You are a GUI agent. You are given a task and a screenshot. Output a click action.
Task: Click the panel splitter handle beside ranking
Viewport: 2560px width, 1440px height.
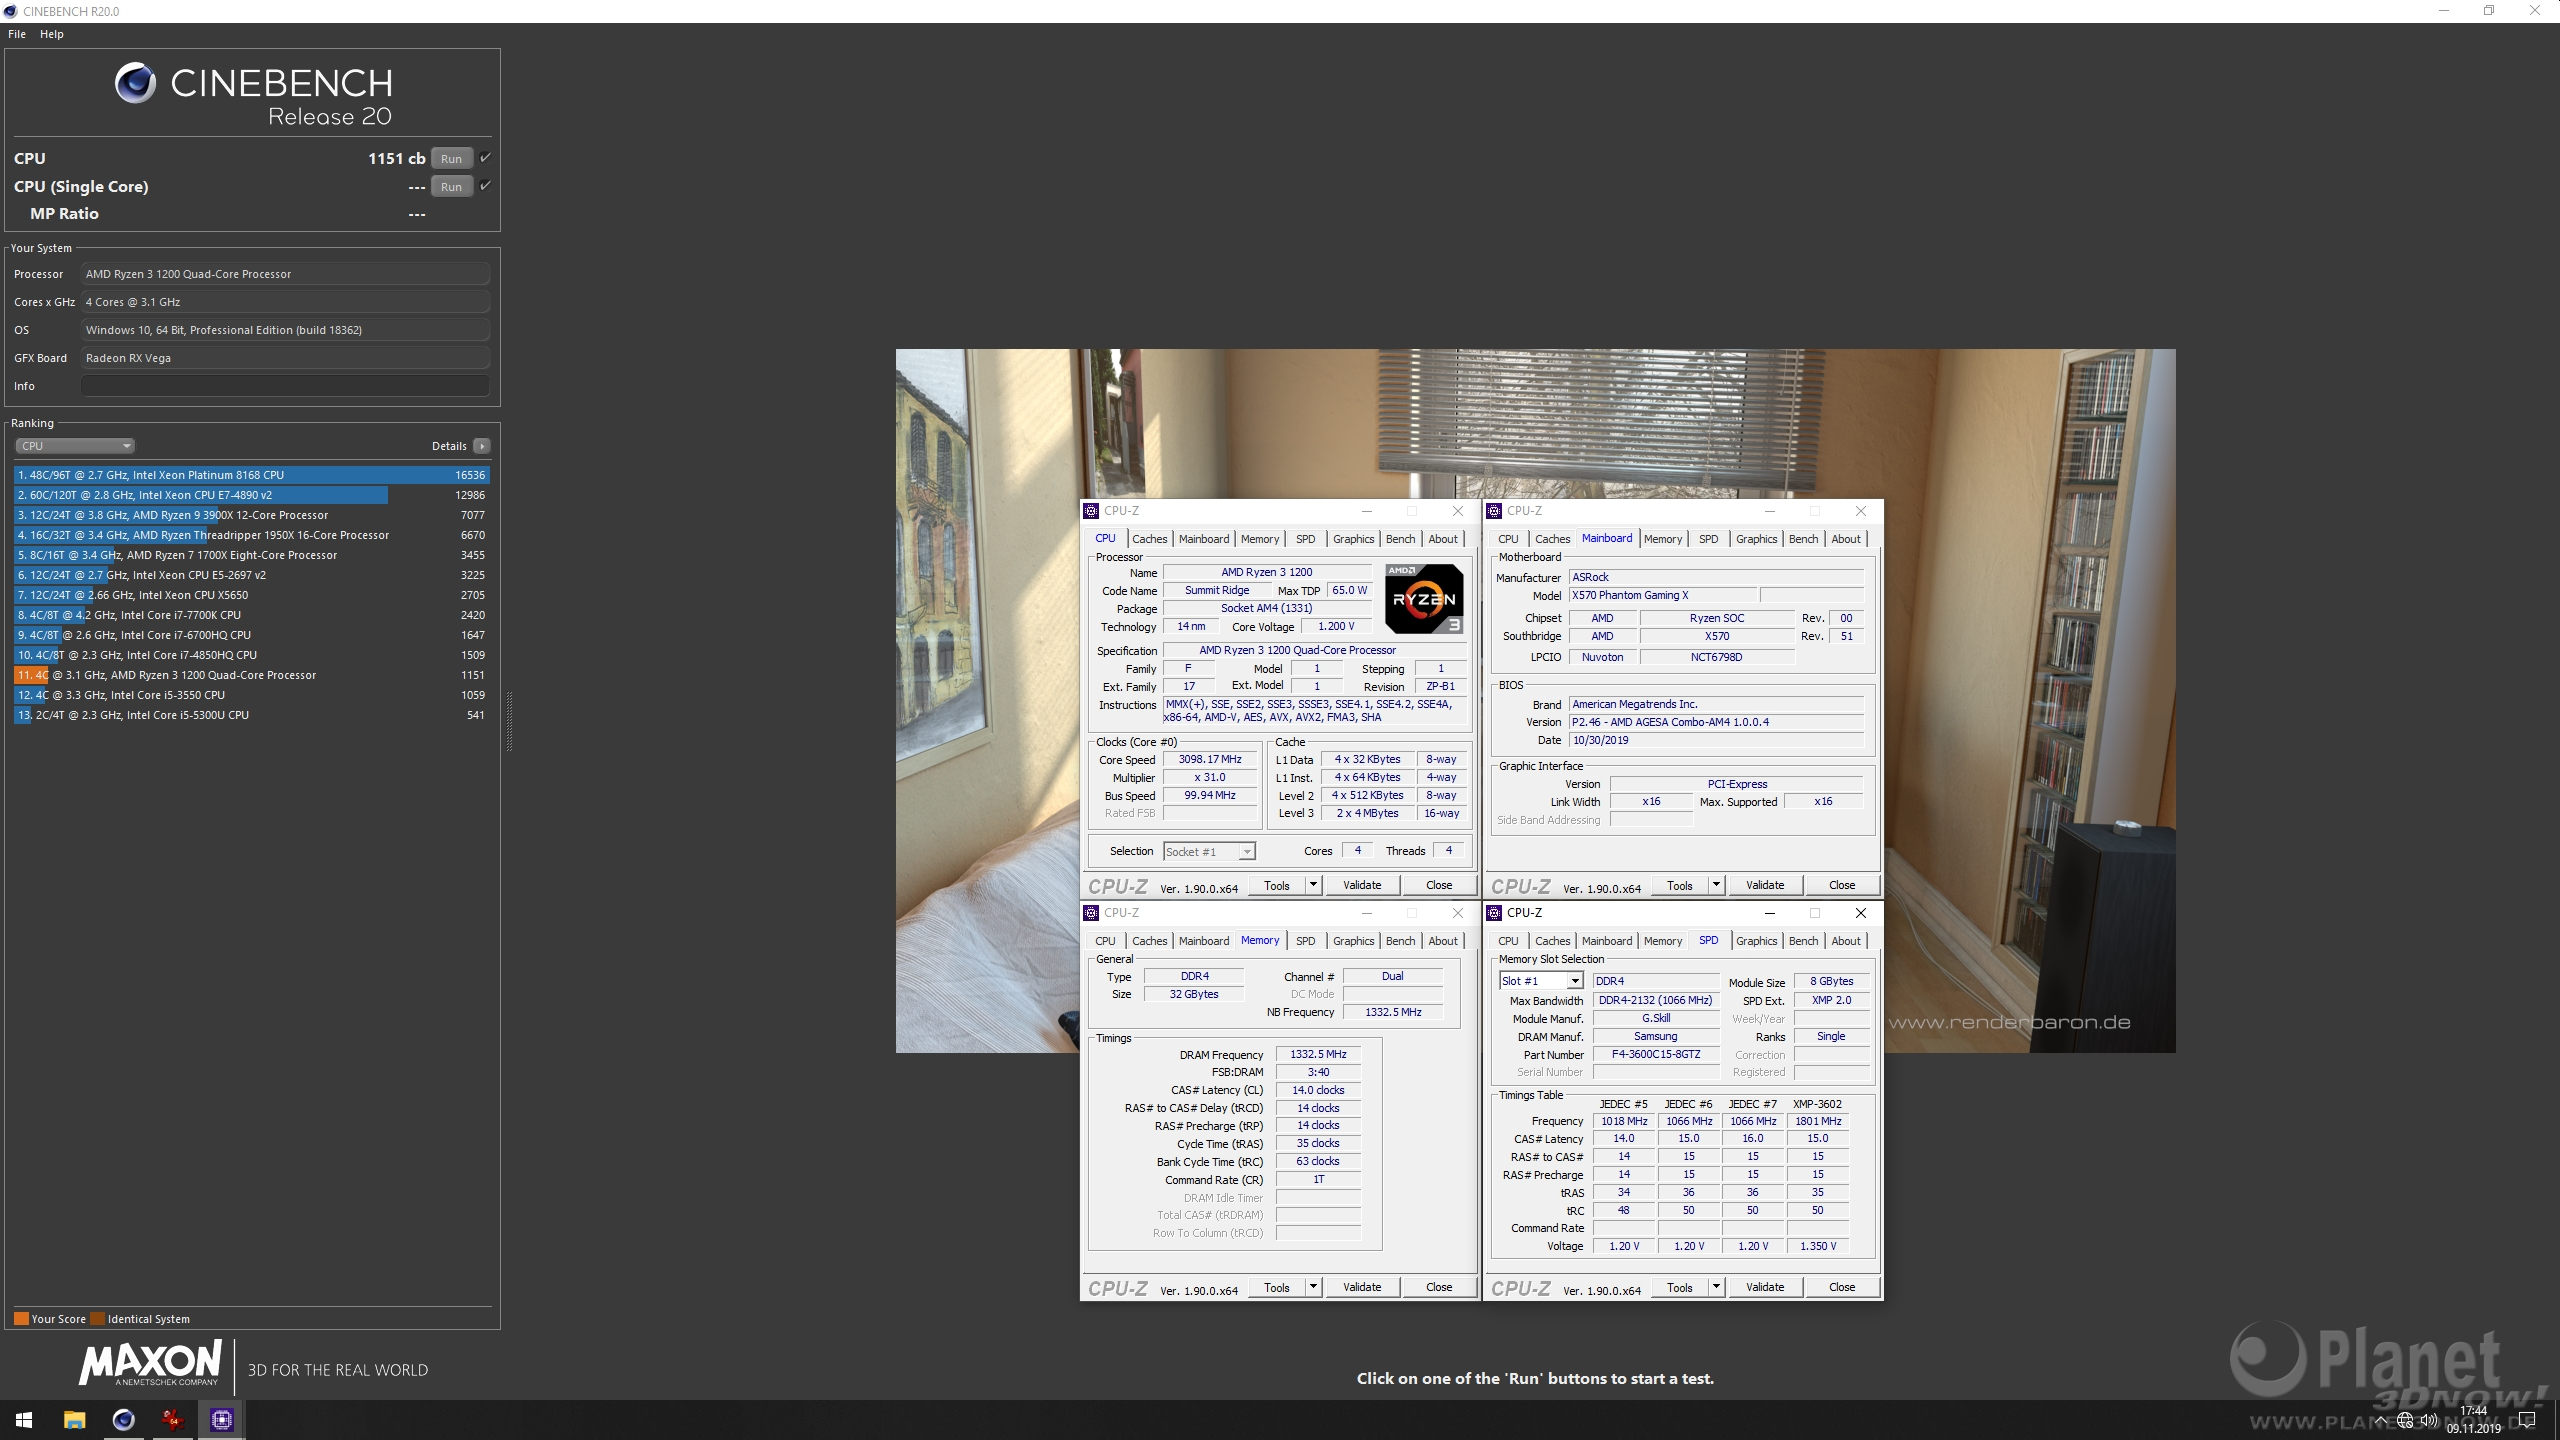tap(509, 720)
